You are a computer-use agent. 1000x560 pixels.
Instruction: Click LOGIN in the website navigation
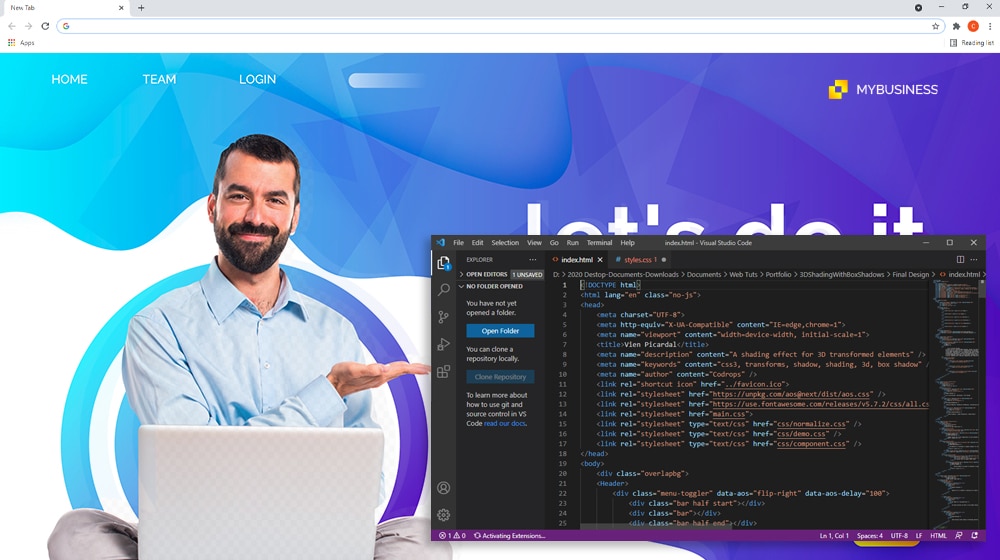[258, 79]
